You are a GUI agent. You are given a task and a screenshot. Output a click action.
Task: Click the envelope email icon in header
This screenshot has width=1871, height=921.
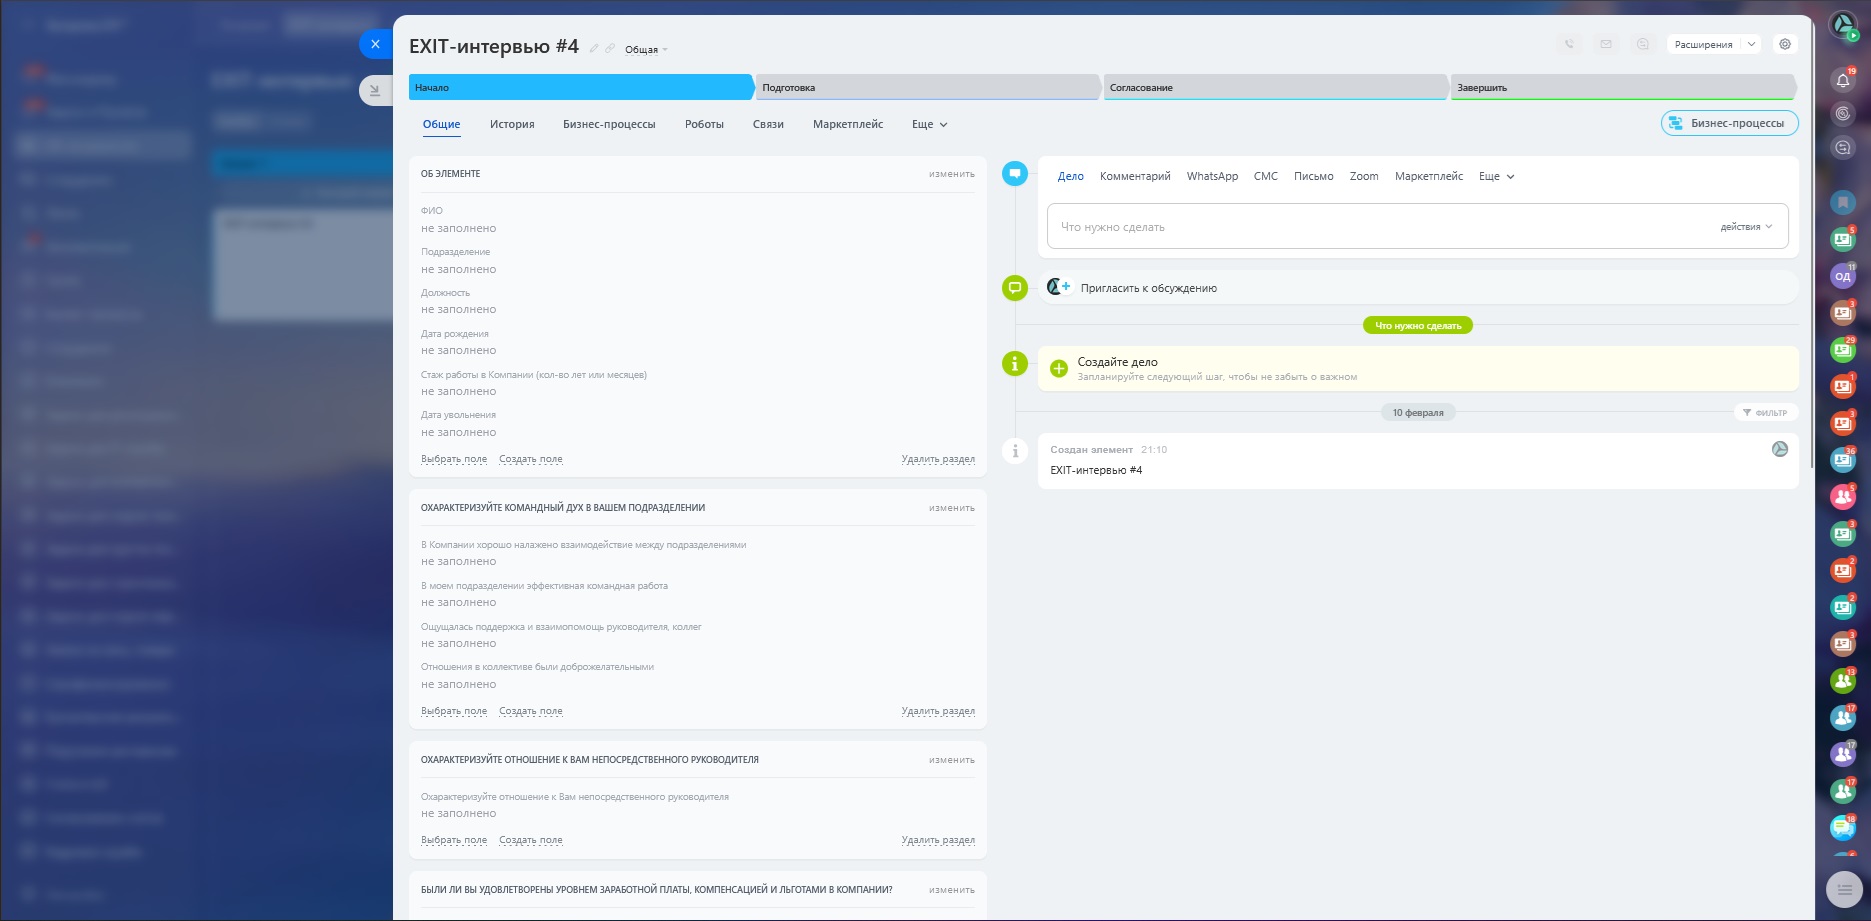[x=1606, y=44]
